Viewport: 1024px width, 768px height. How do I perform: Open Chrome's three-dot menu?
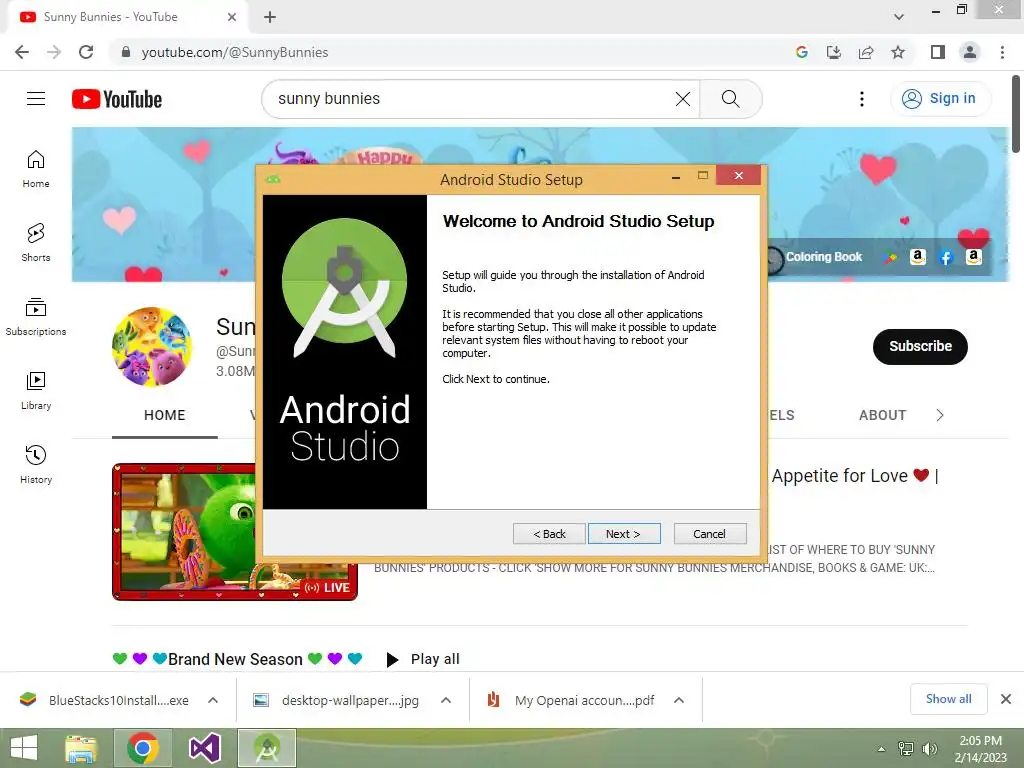click(1002, 52)
